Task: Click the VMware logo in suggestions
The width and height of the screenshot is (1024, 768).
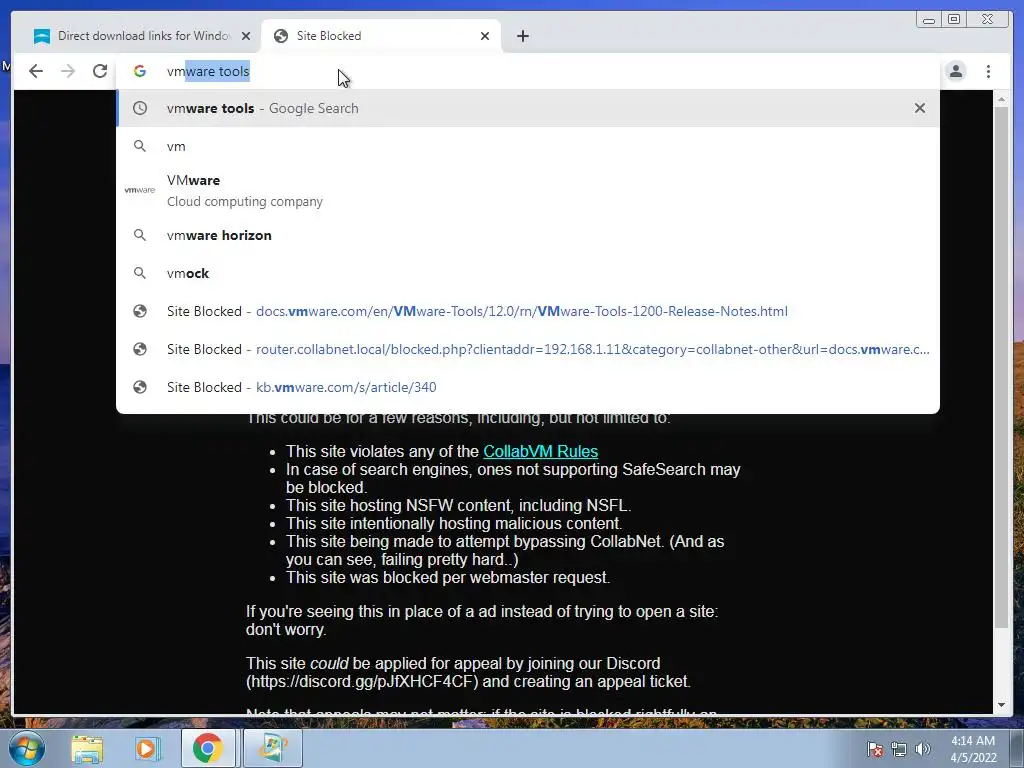Action: click(140, 190)
